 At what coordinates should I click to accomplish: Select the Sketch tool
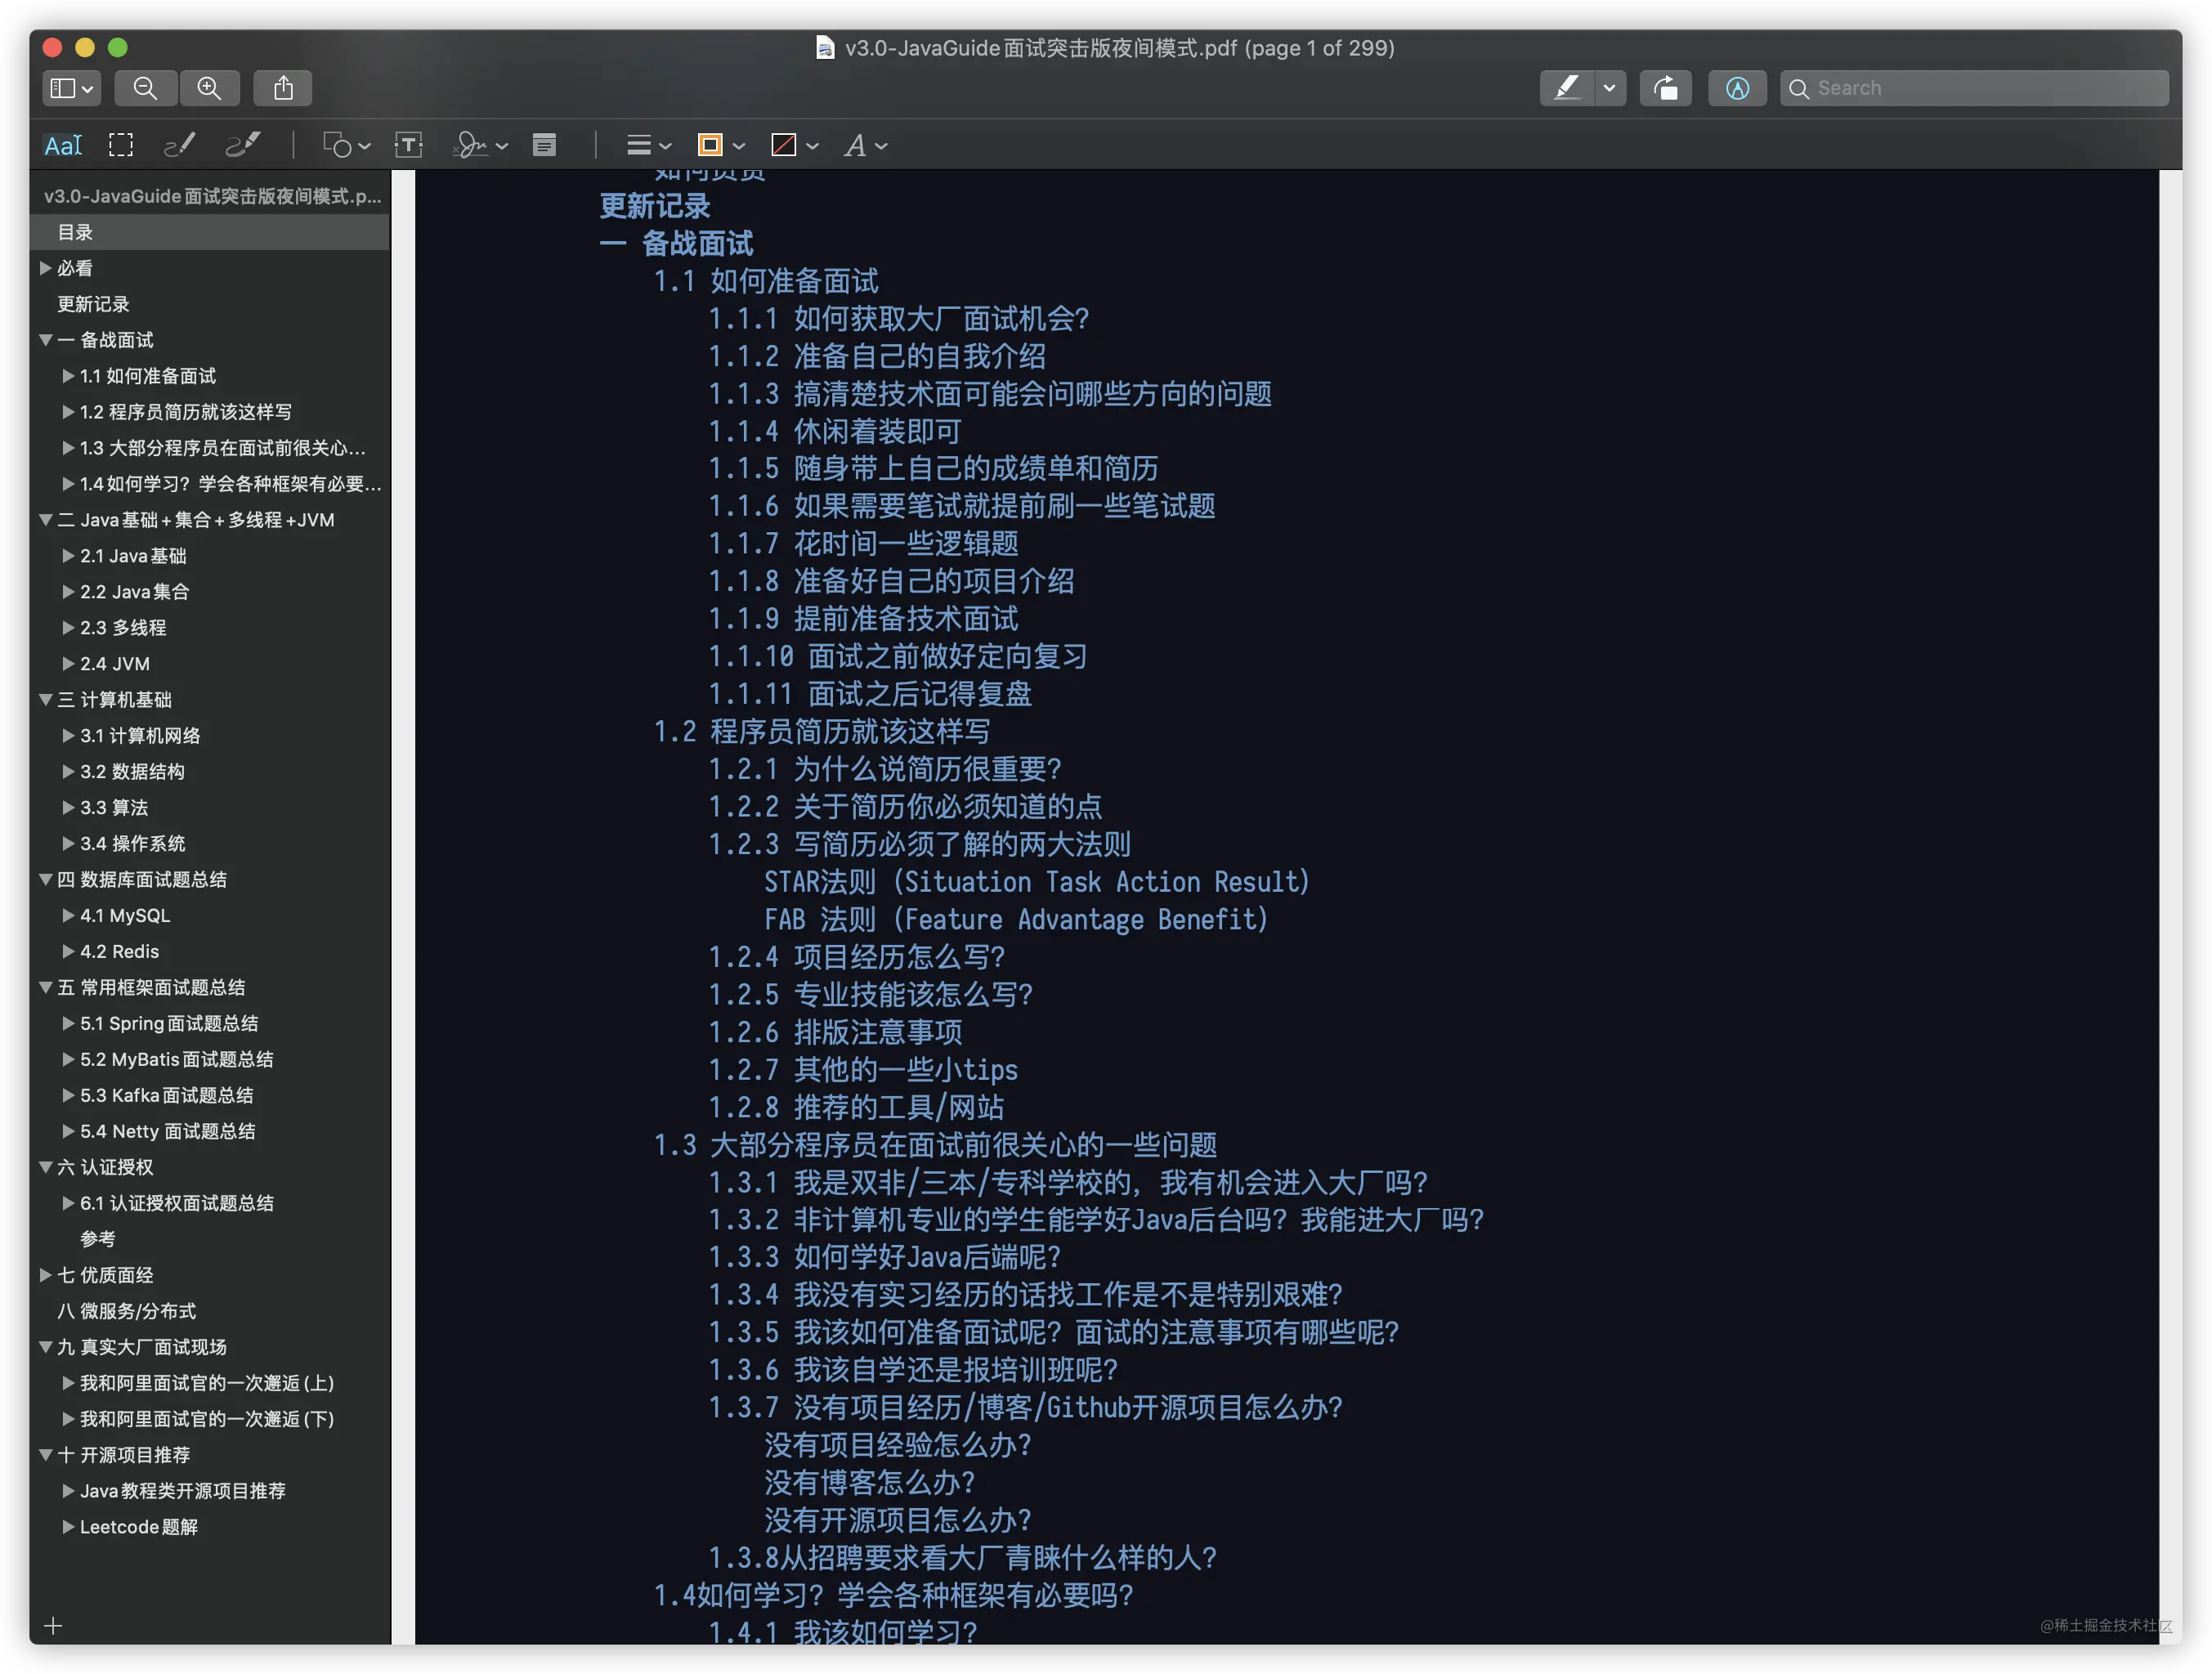(179, 146)
